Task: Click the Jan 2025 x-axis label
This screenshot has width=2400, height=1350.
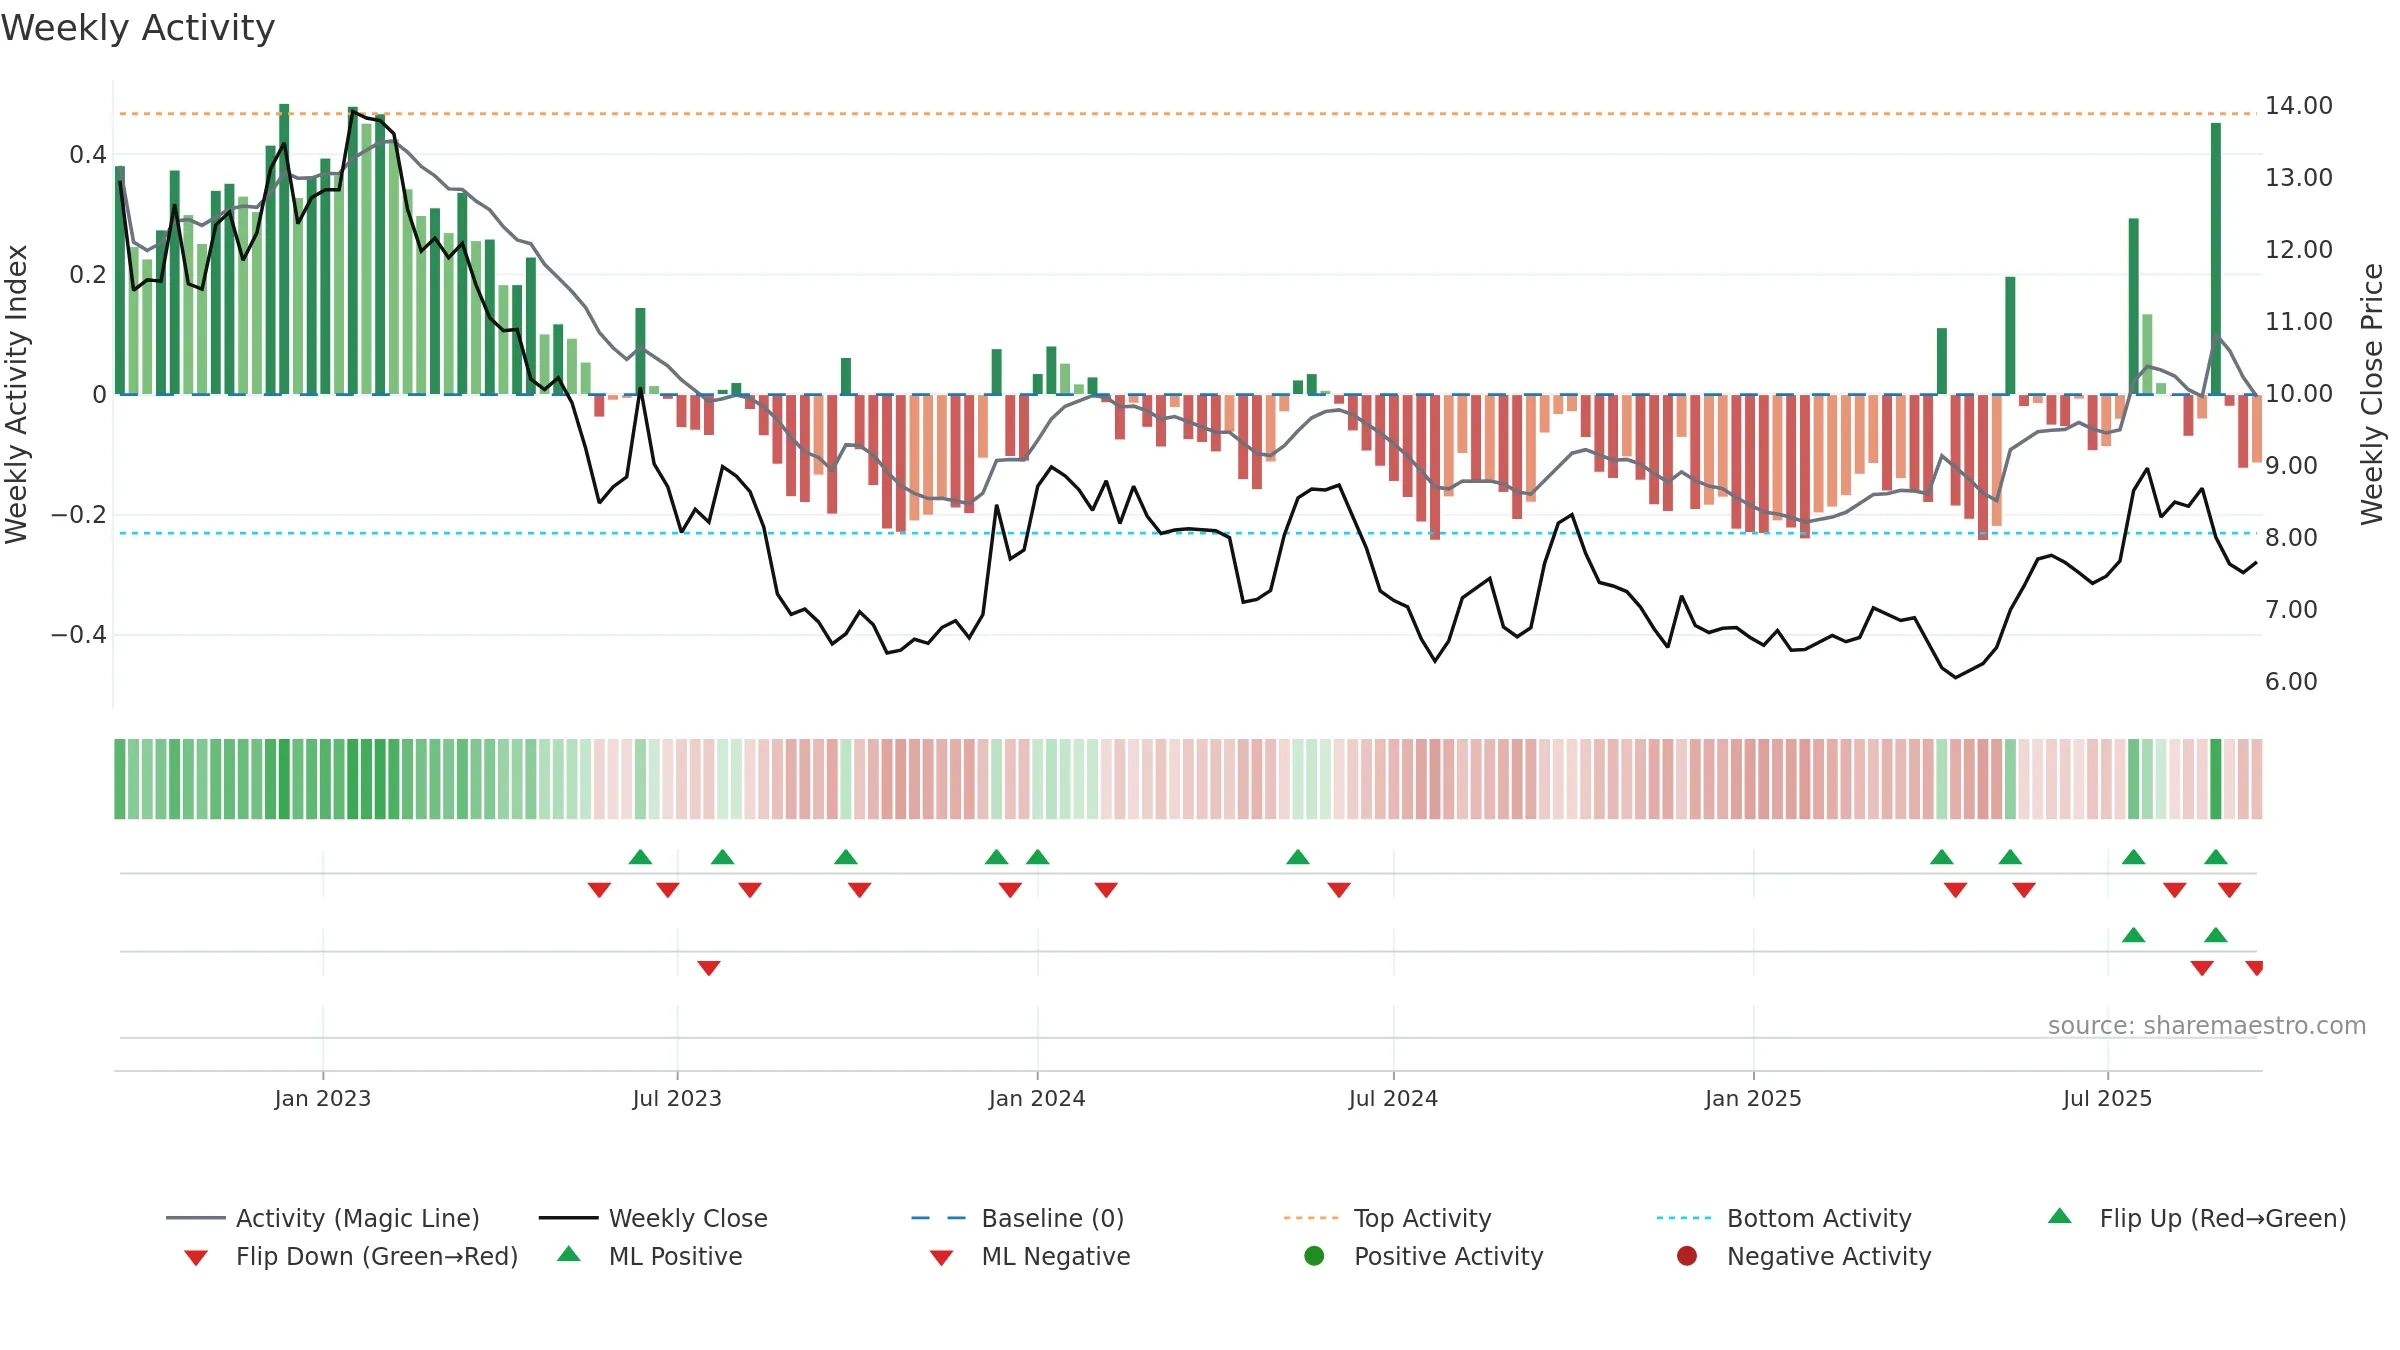Action: (1753, 1098)
